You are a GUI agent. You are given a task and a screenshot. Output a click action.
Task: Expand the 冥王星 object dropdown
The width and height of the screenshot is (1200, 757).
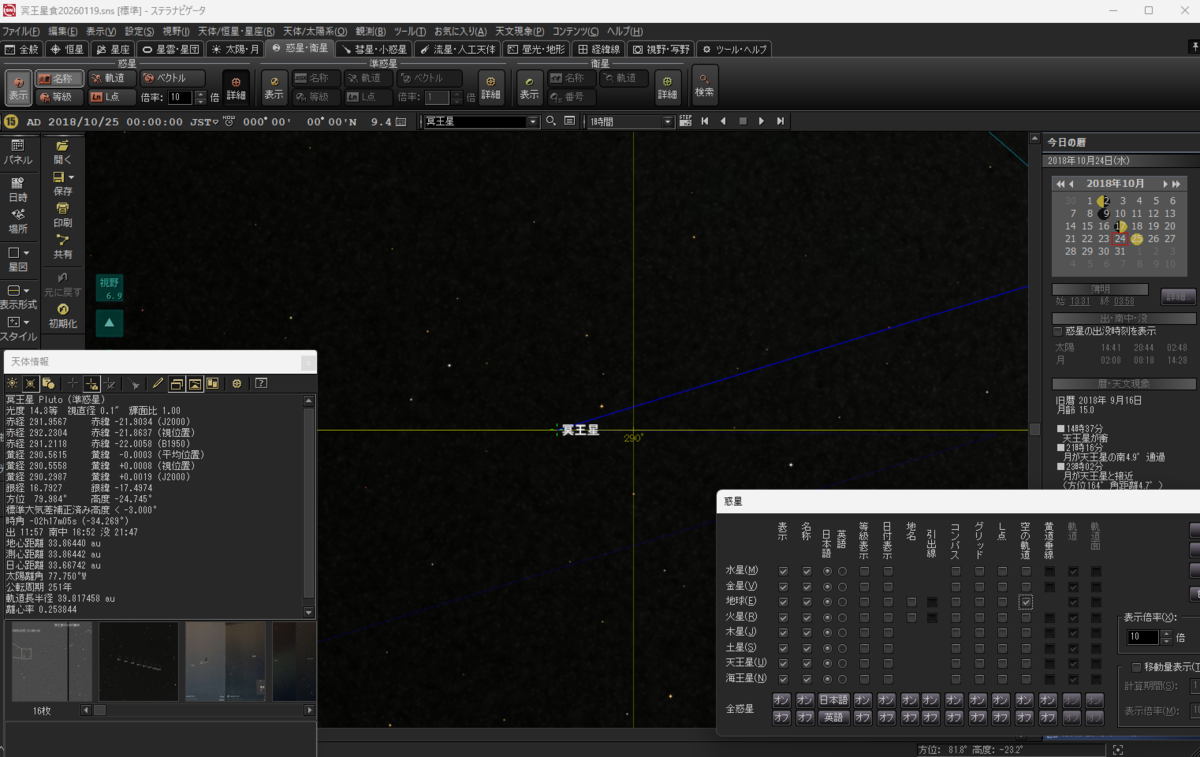(533, 121)
